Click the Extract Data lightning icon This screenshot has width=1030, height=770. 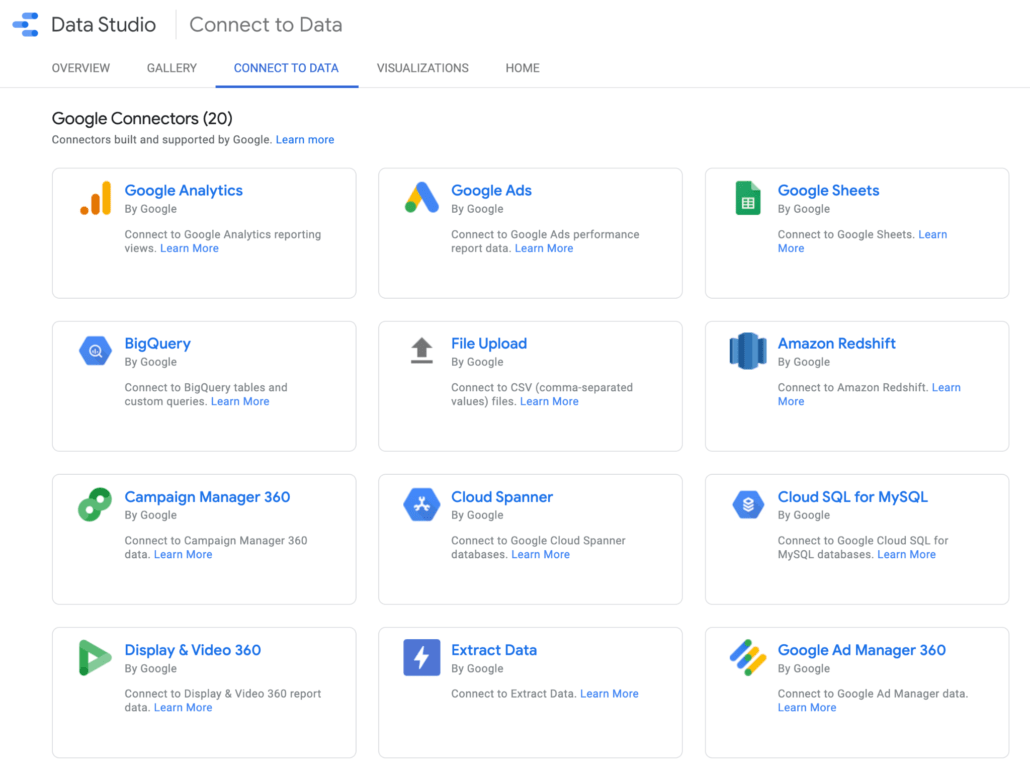(x=421, y=657)
